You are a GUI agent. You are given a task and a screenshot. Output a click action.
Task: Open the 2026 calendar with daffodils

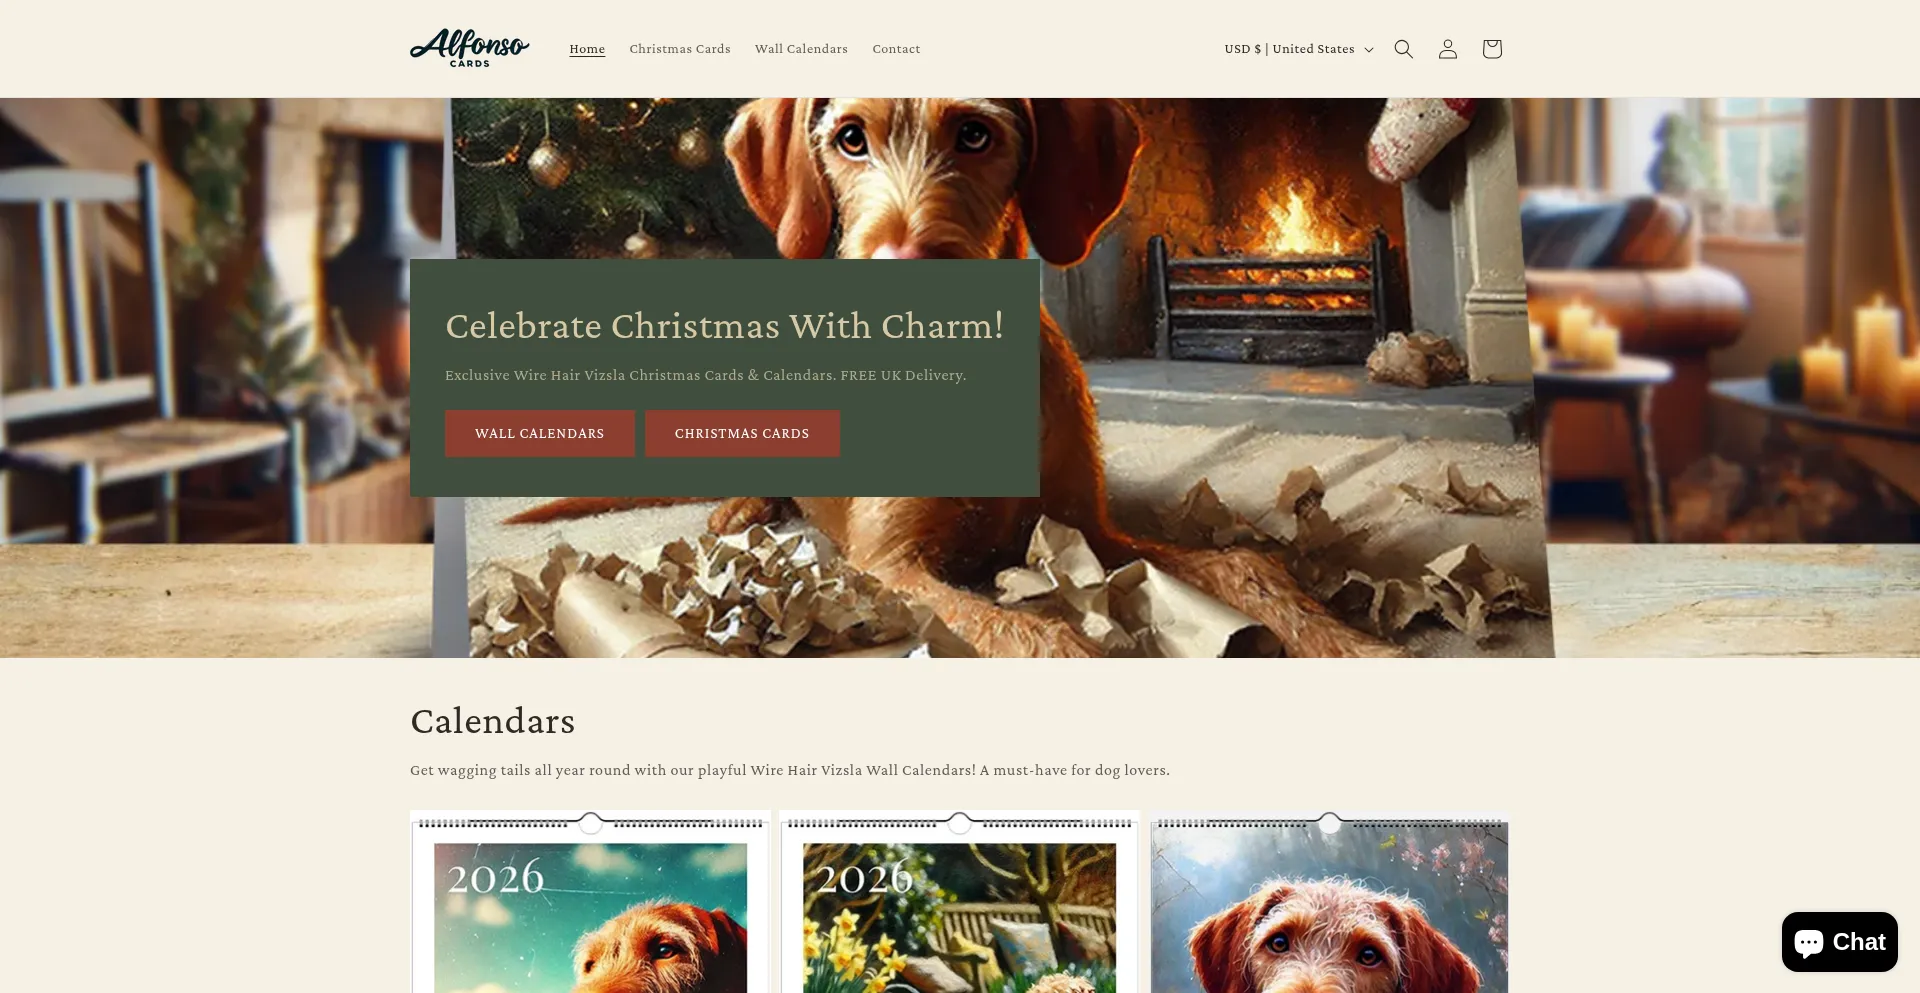tap(959, 902)
